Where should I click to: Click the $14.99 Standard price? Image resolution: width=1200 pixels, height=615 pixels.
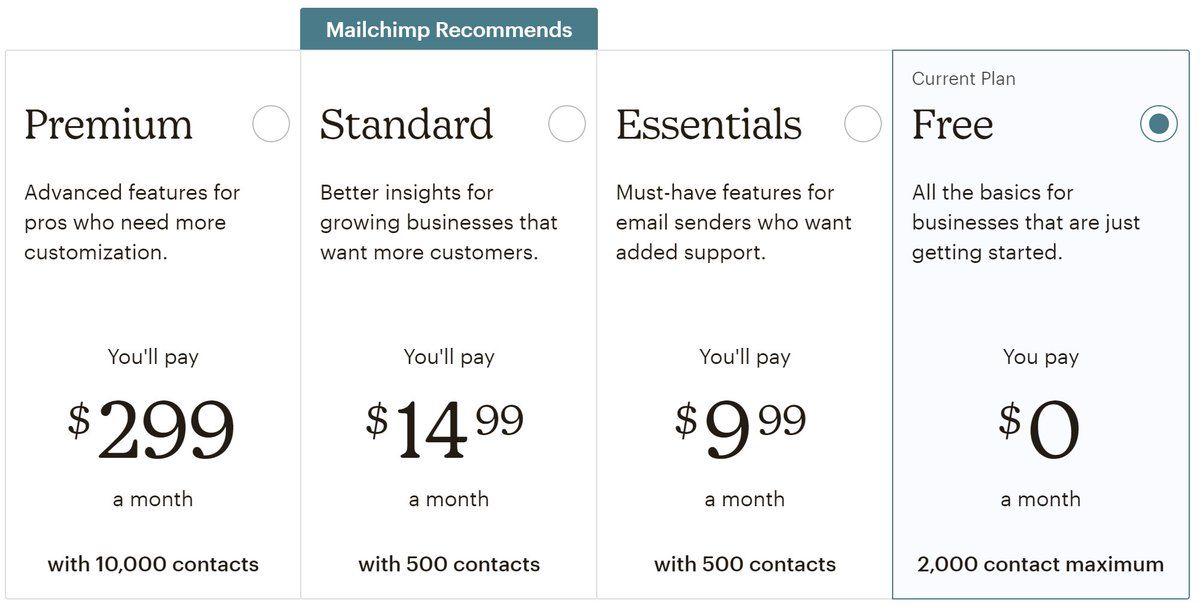(445, 431)
